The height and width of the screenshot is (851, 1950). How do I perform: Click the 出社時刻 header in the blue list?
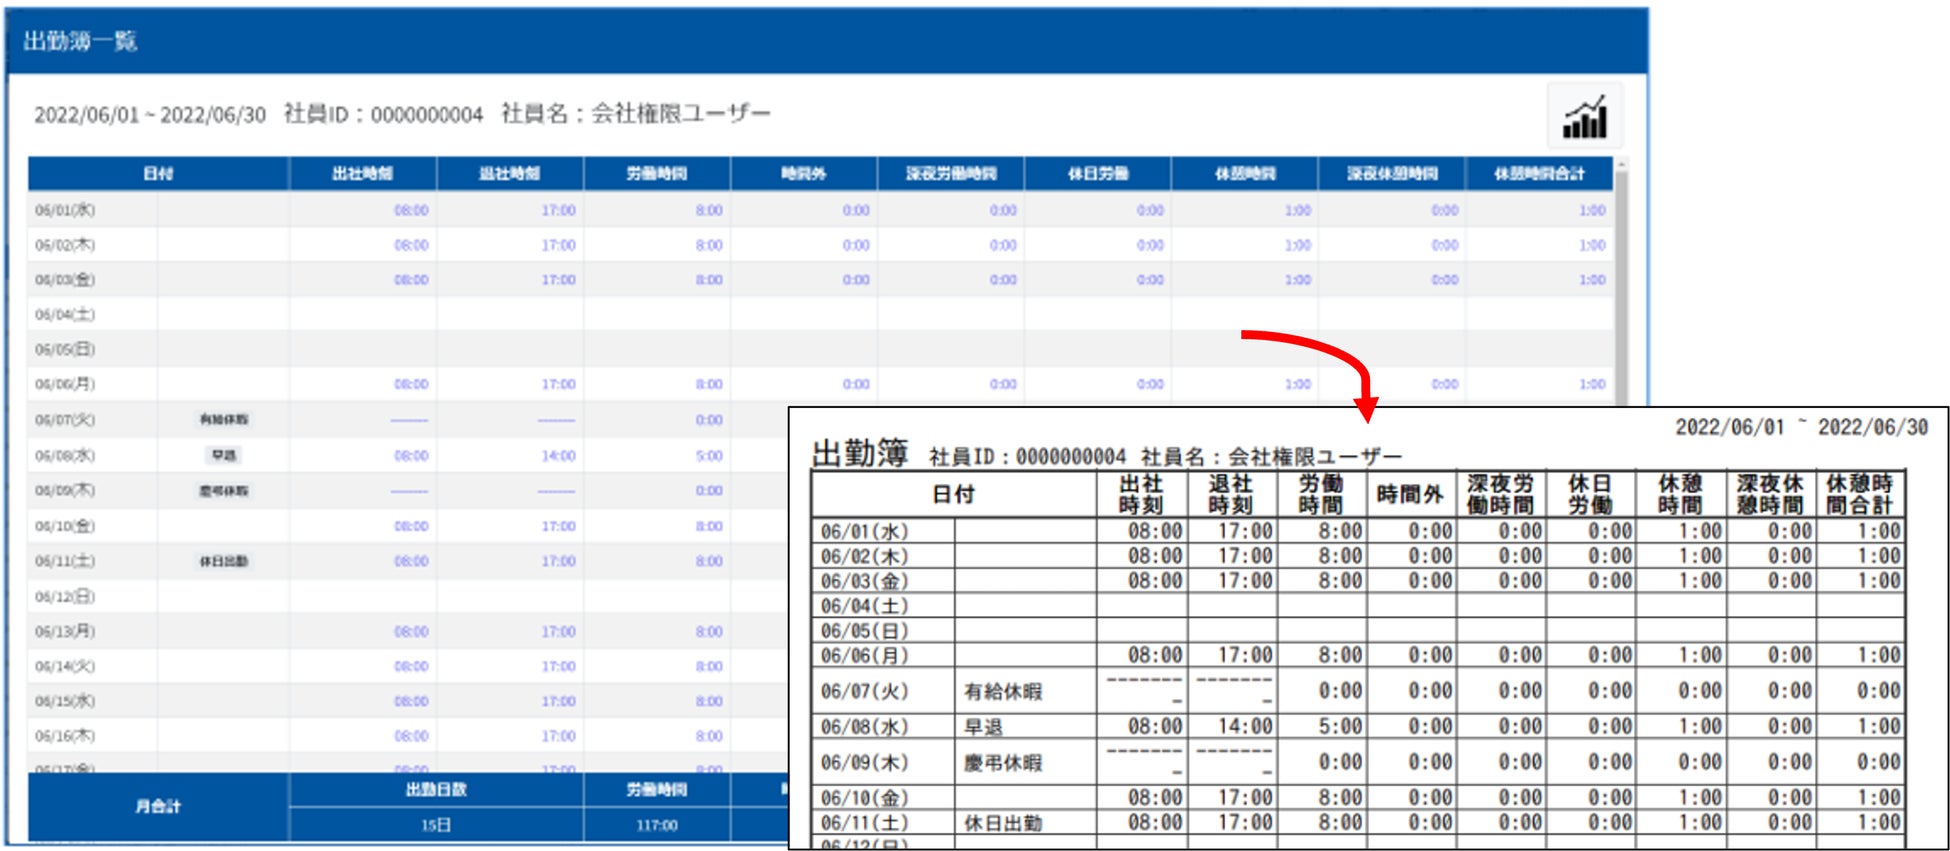coord(363,174)
